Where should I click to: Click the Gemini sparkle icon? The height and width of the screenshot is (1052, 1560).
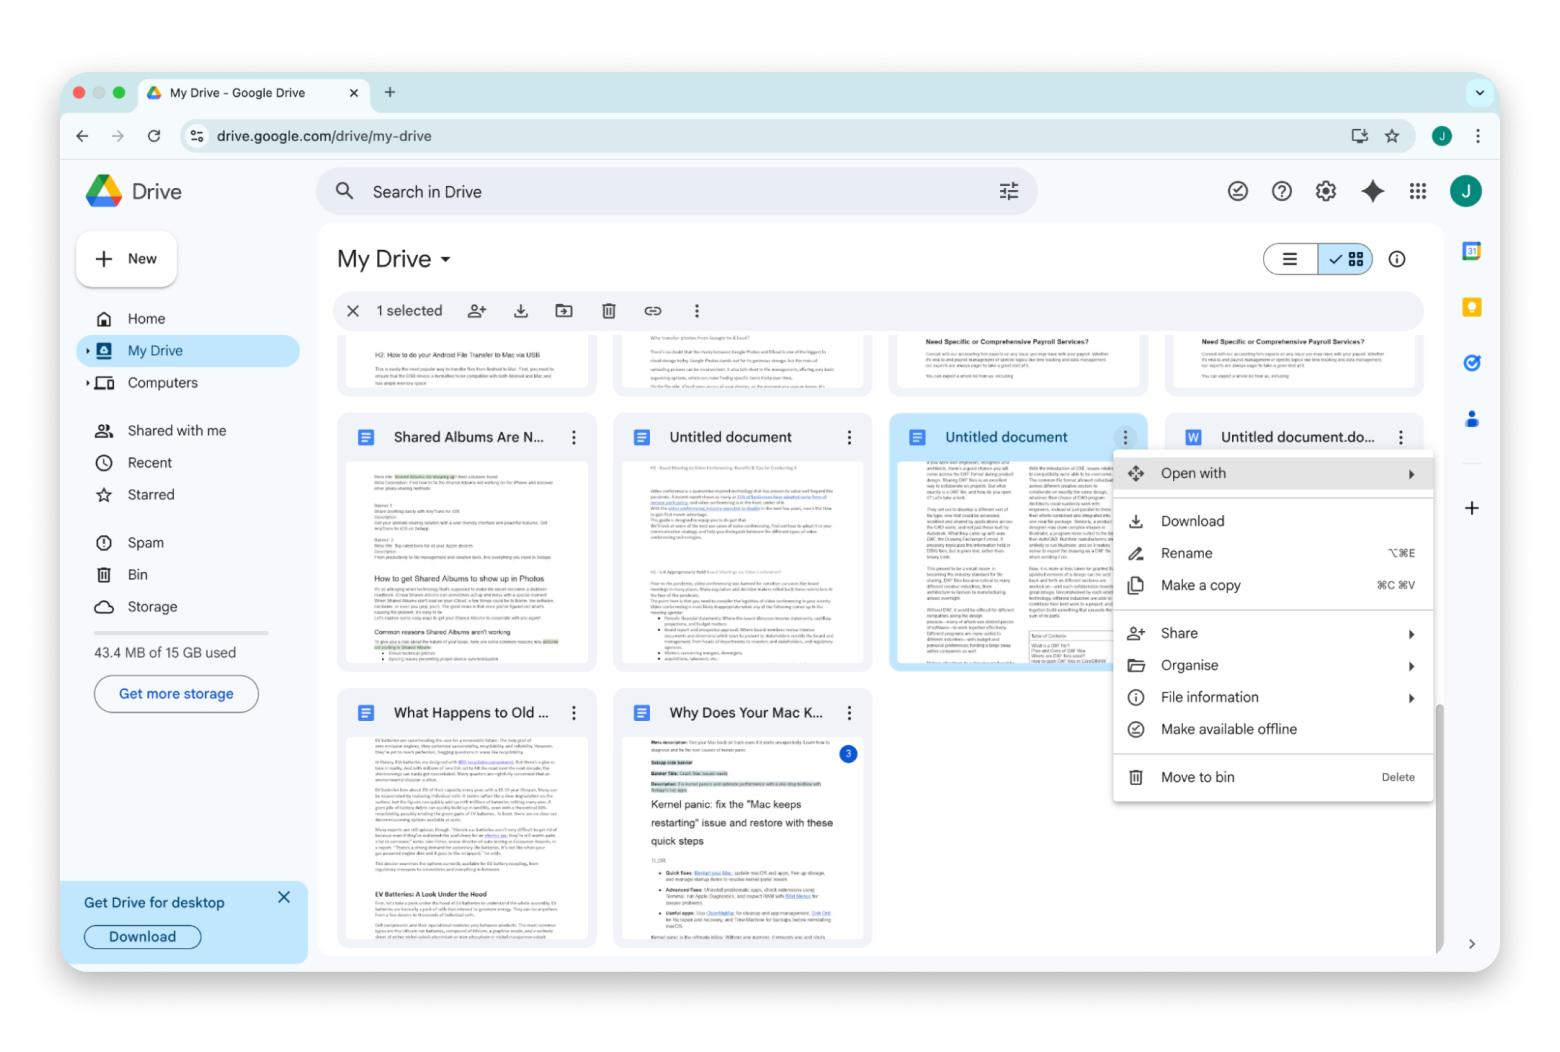(1372, 191)
